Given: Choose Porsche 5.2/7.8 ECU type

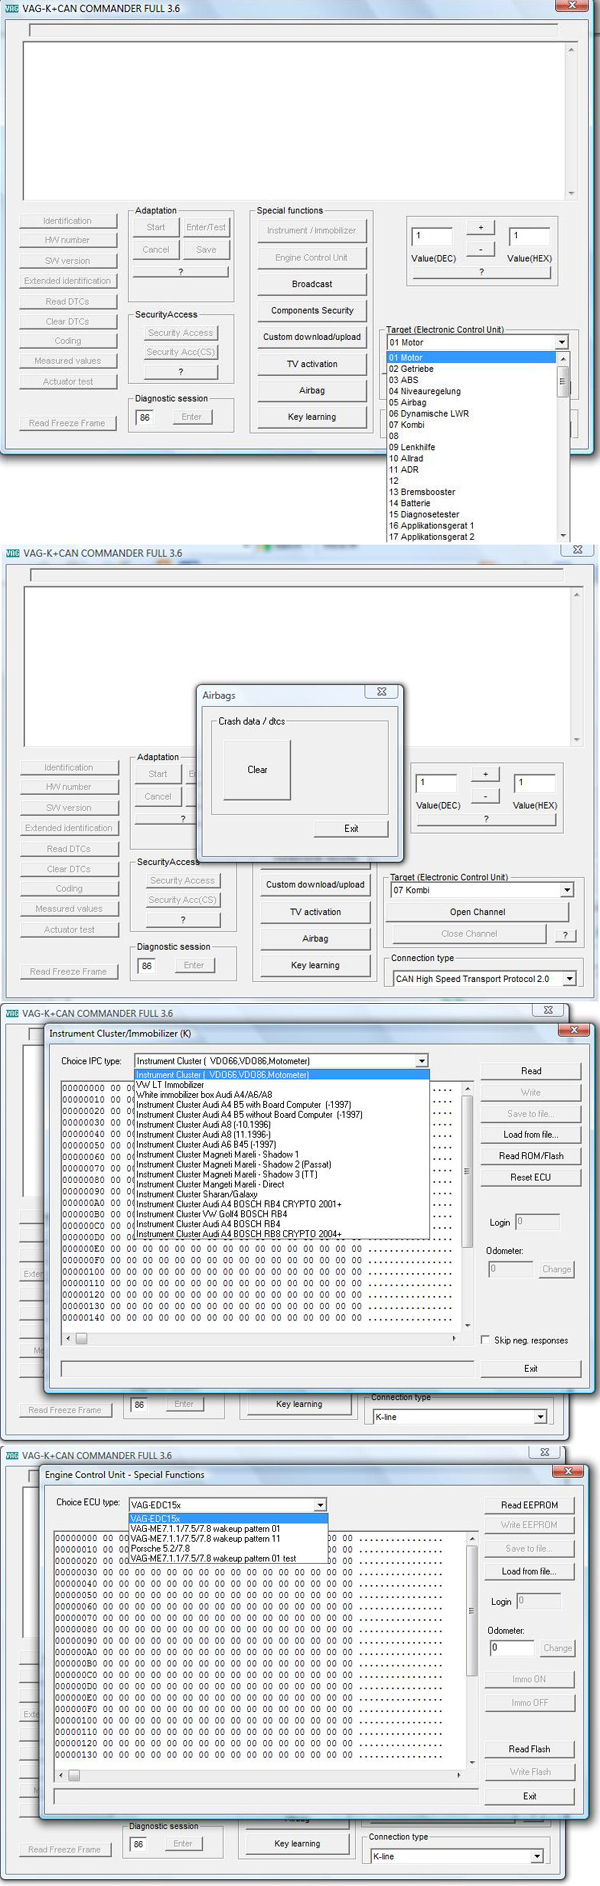Looking at the screenshot, I should click(x=160, y=1548).
